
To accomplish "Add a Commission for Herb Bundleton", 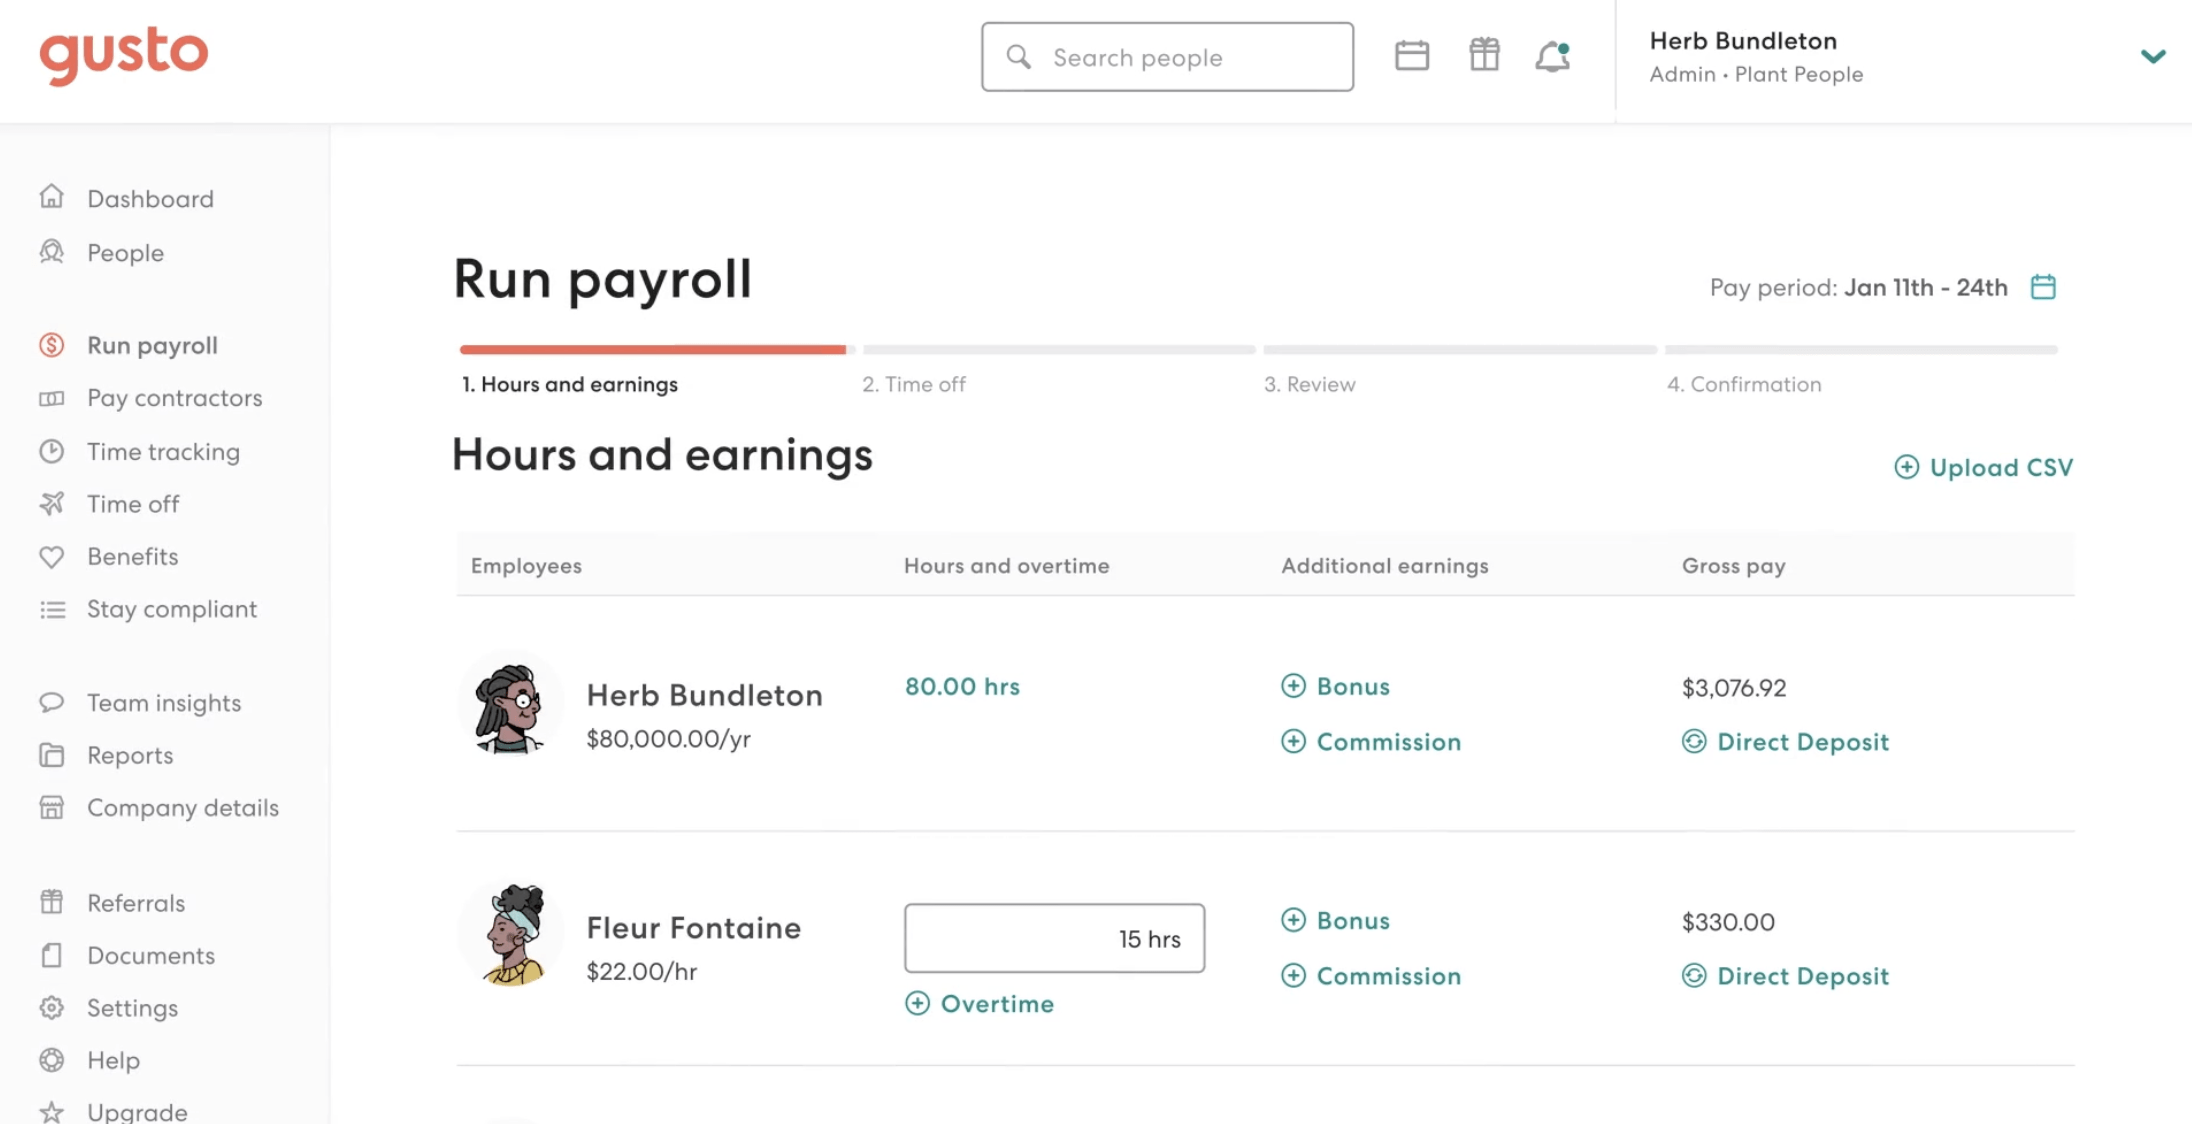I will pos(1371,742).
